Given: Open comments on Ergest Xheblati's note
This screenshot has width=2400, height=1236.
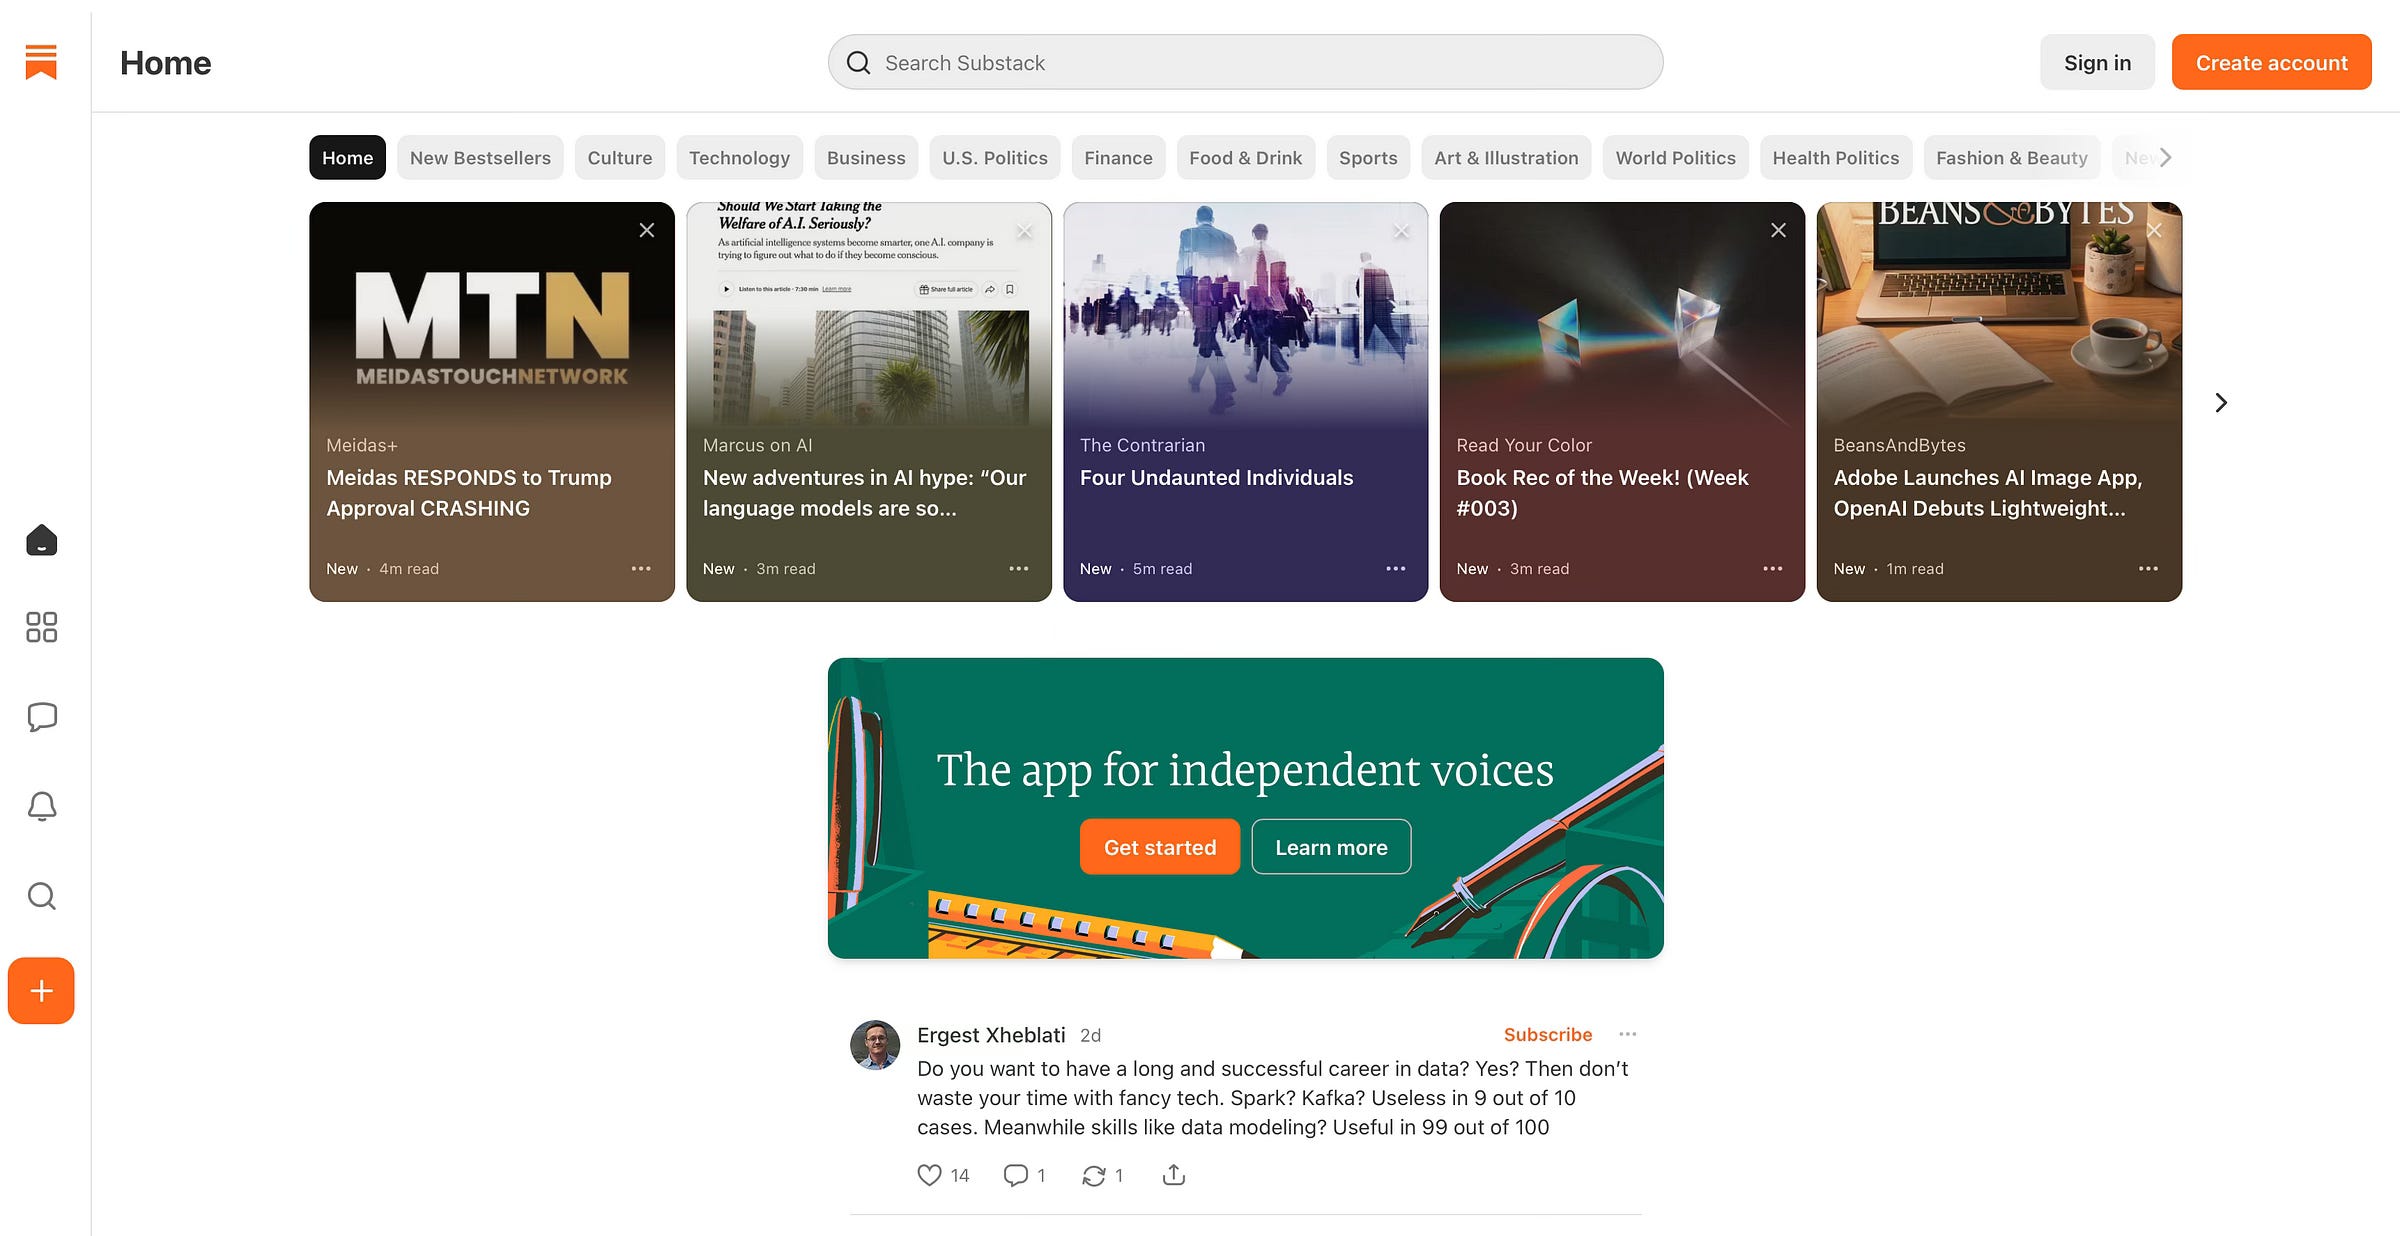Looking at the screenshot, I should click(x=1024, y=1175).
